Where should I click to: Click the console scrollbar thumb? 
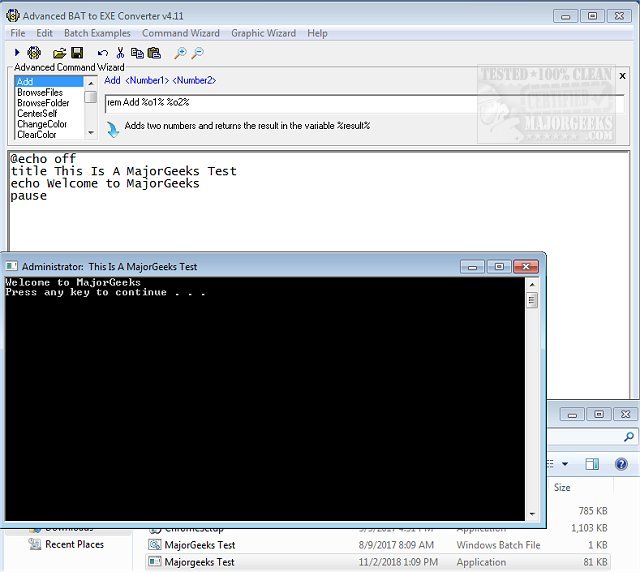(532, 301)
